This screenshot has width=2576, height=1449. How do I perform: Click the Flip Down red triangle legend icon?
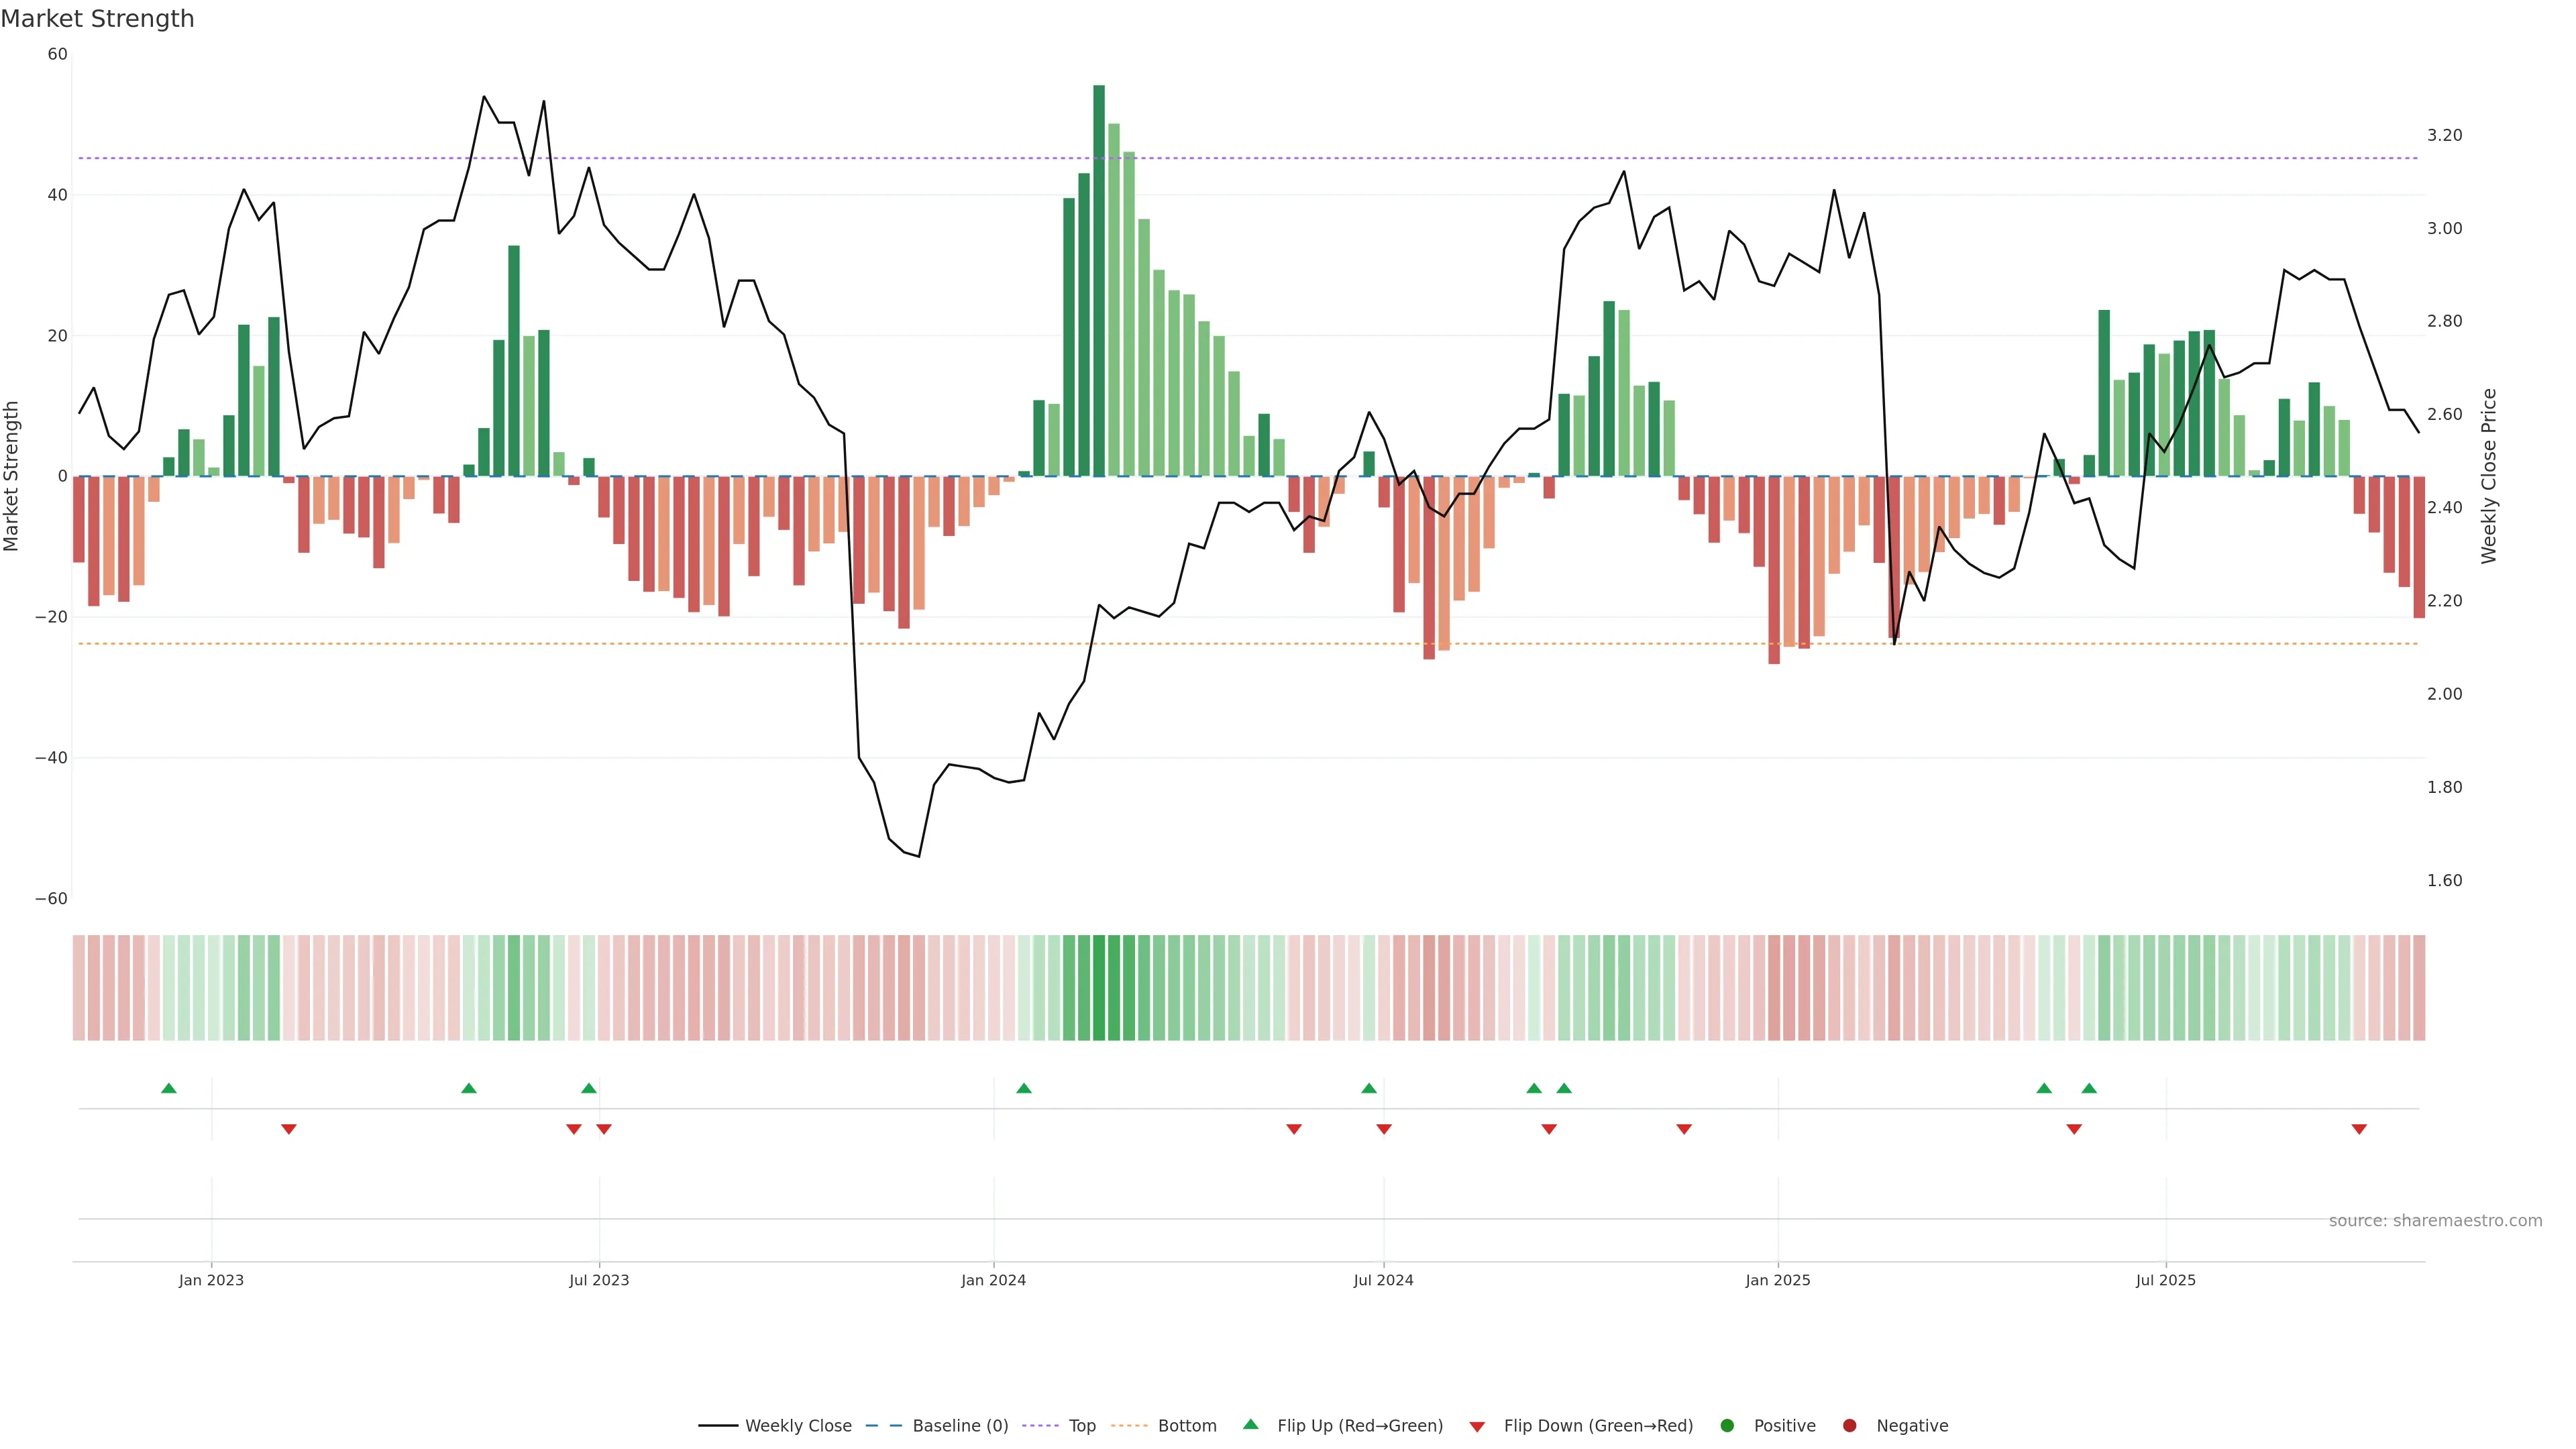[x=1477, y=1426]
